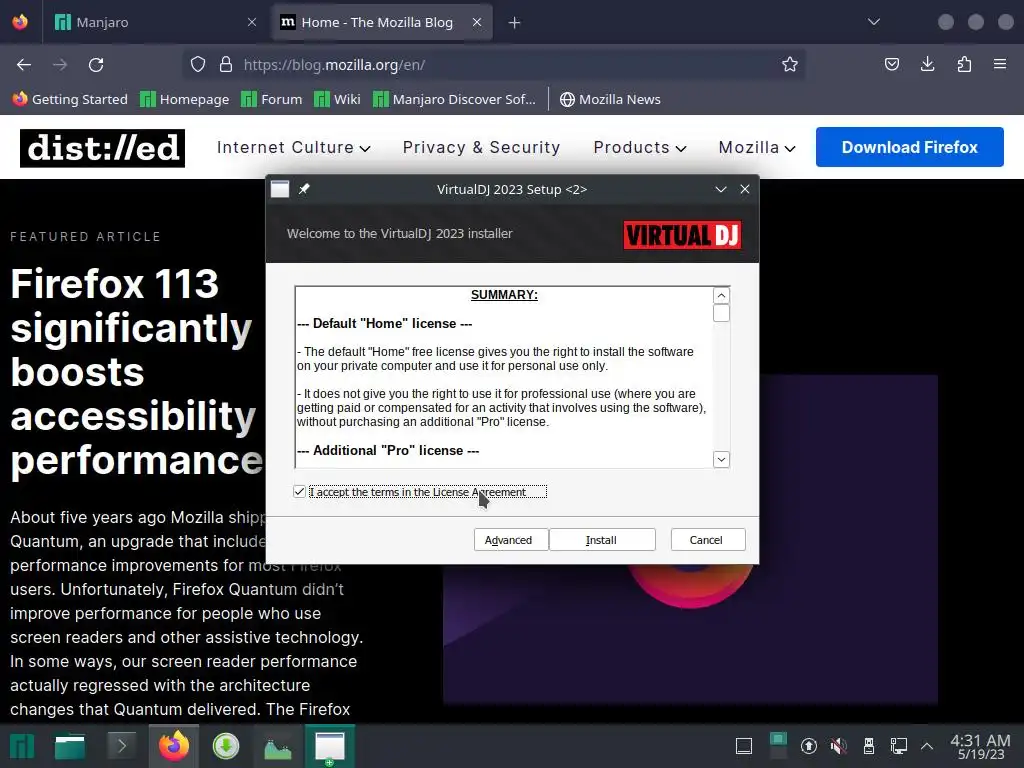Go forward one page
The image size is (1024, 768).
(60, 65)
